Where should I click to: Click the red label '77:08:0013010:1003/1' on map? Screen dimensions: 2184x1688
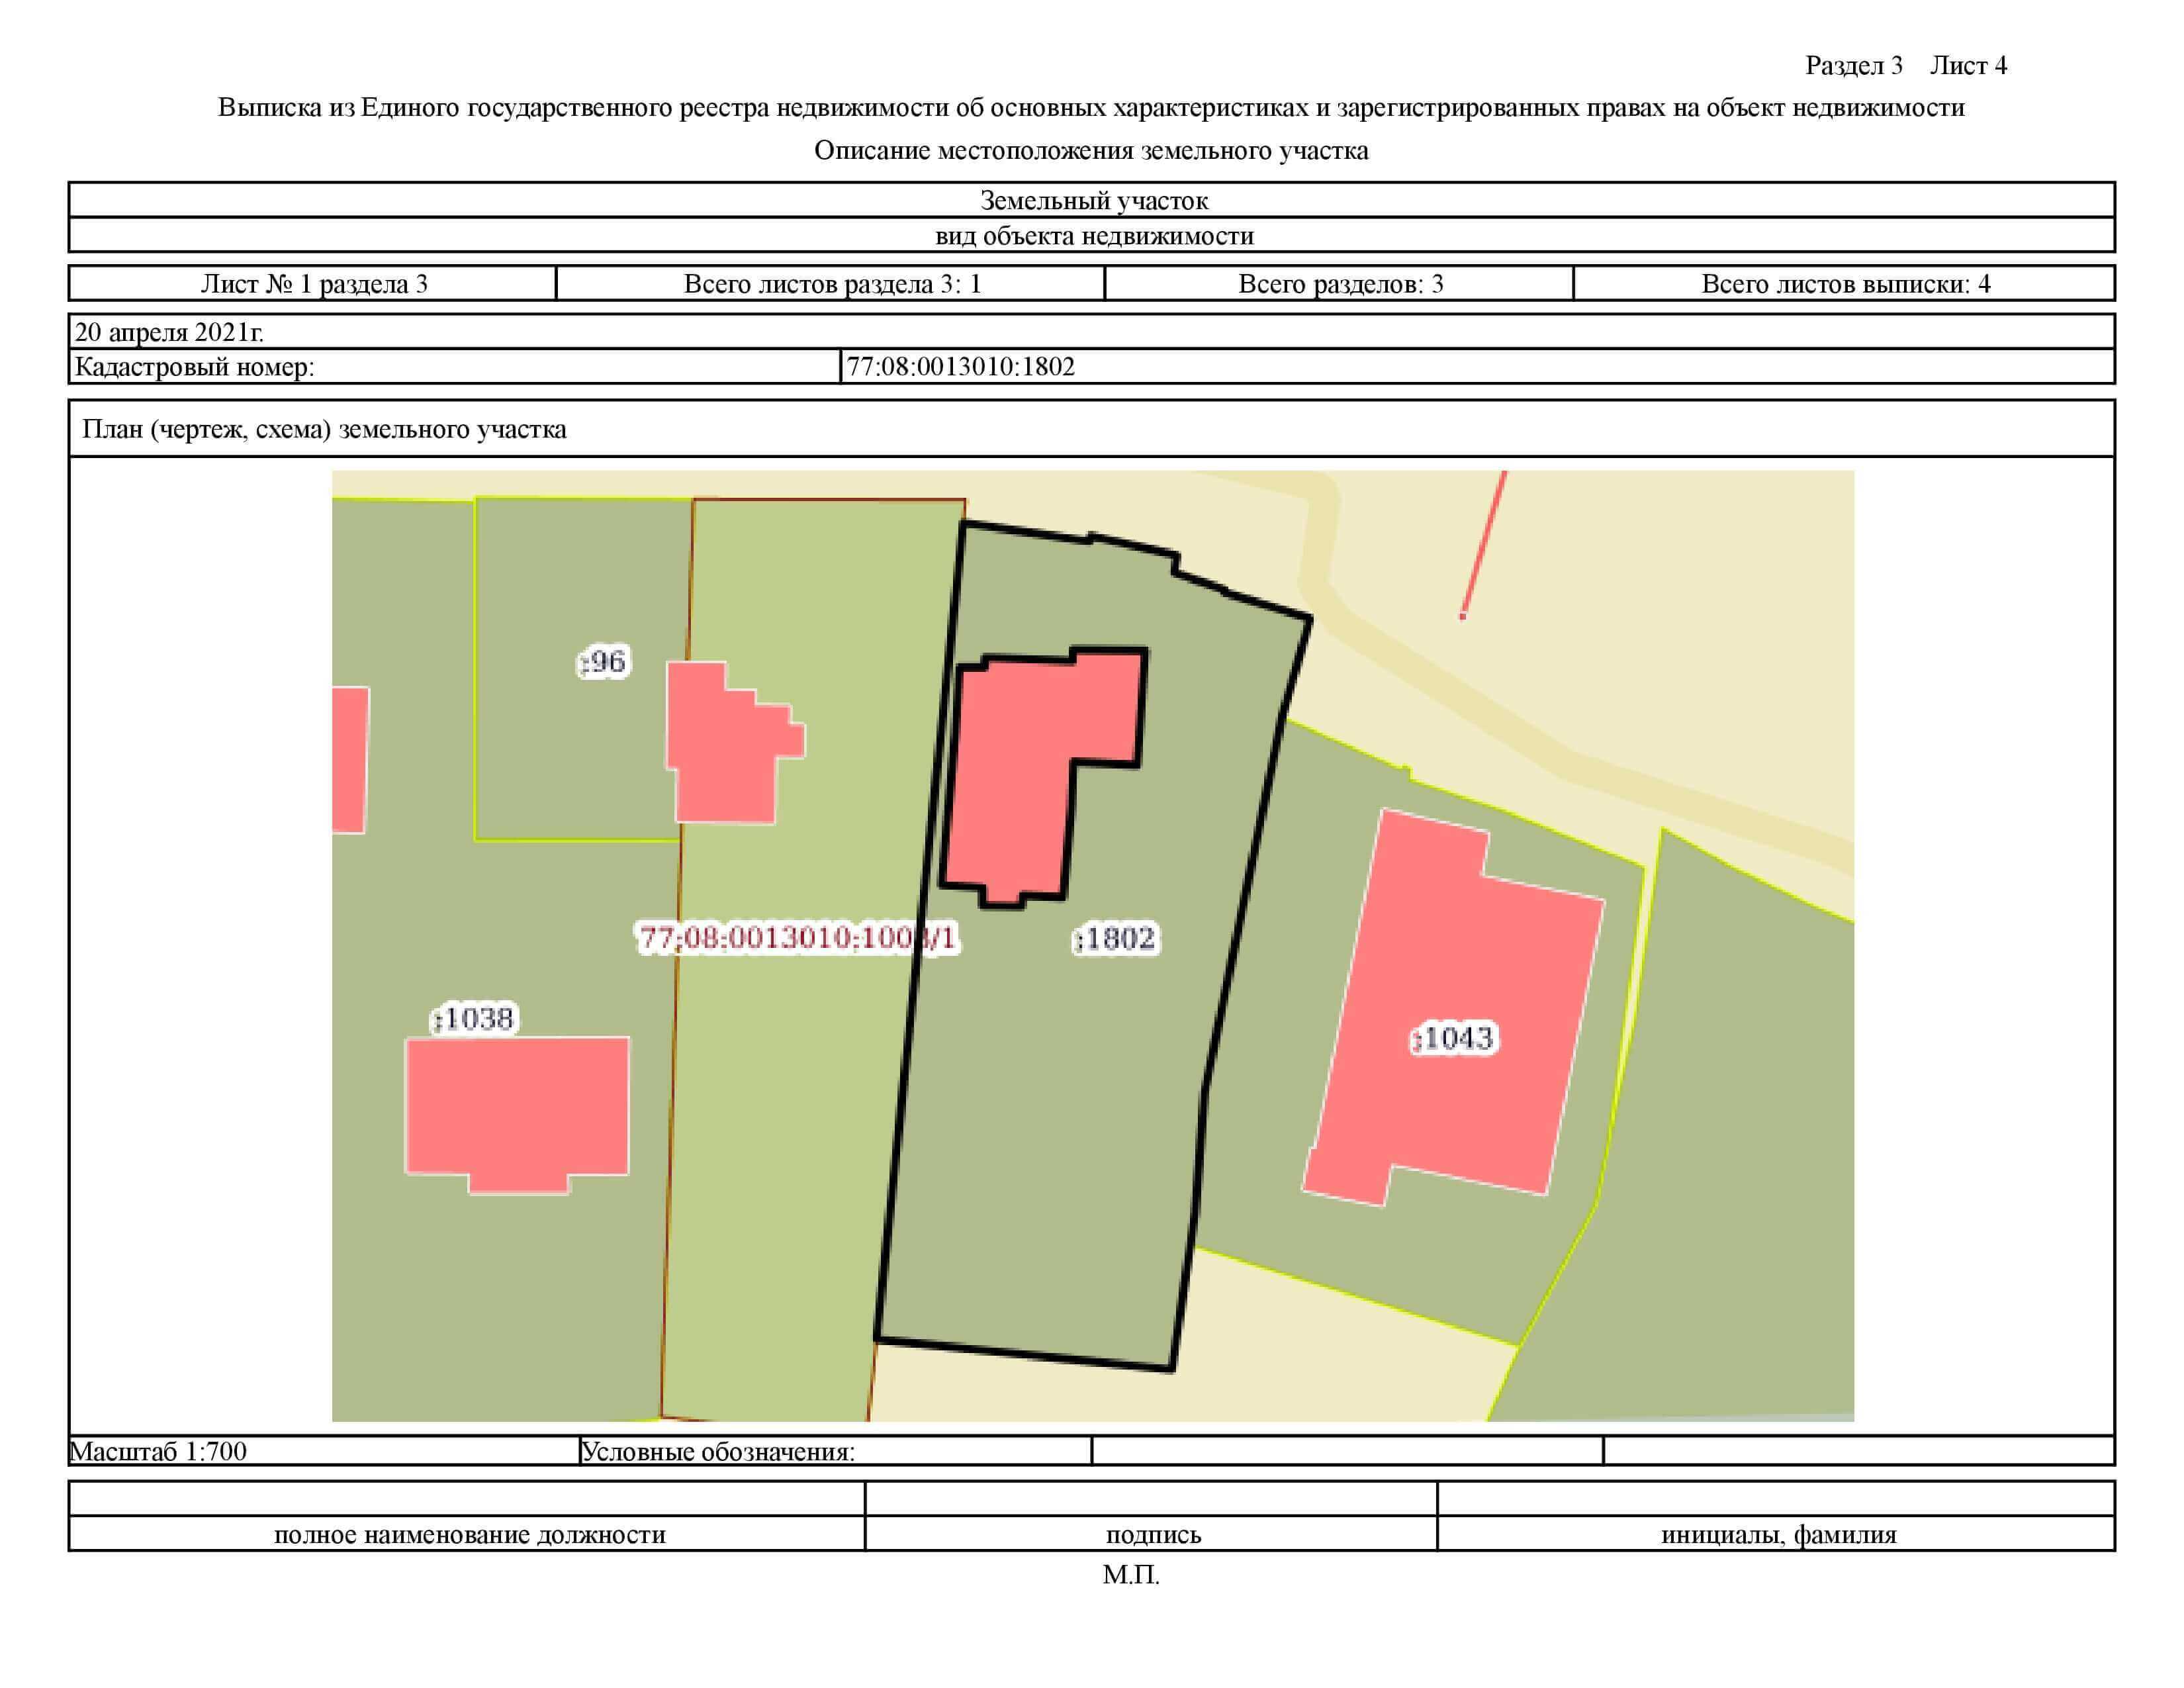[x=798, y=937]
